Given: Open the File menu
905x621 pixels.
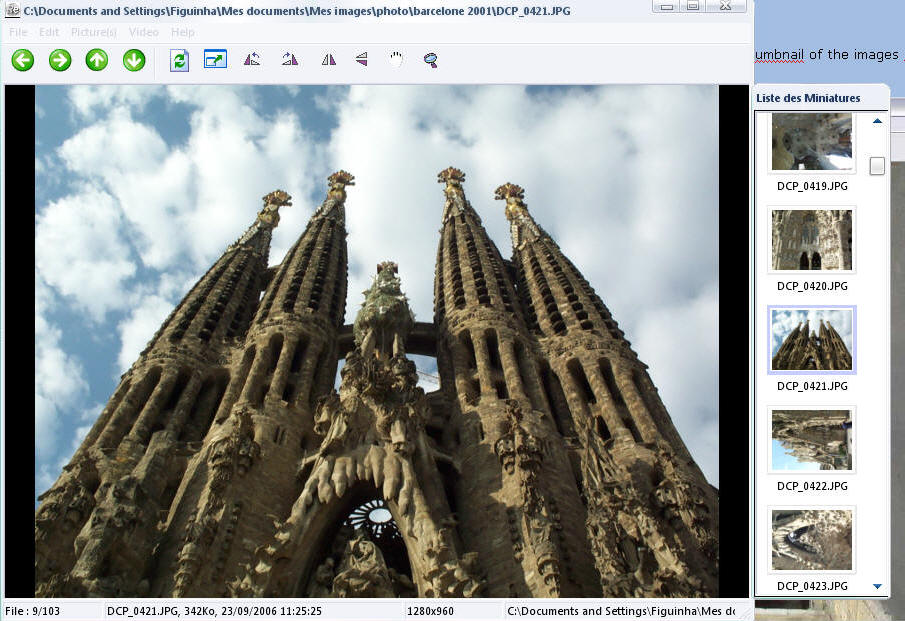Looking at the screenshot, I should point(18,32).
